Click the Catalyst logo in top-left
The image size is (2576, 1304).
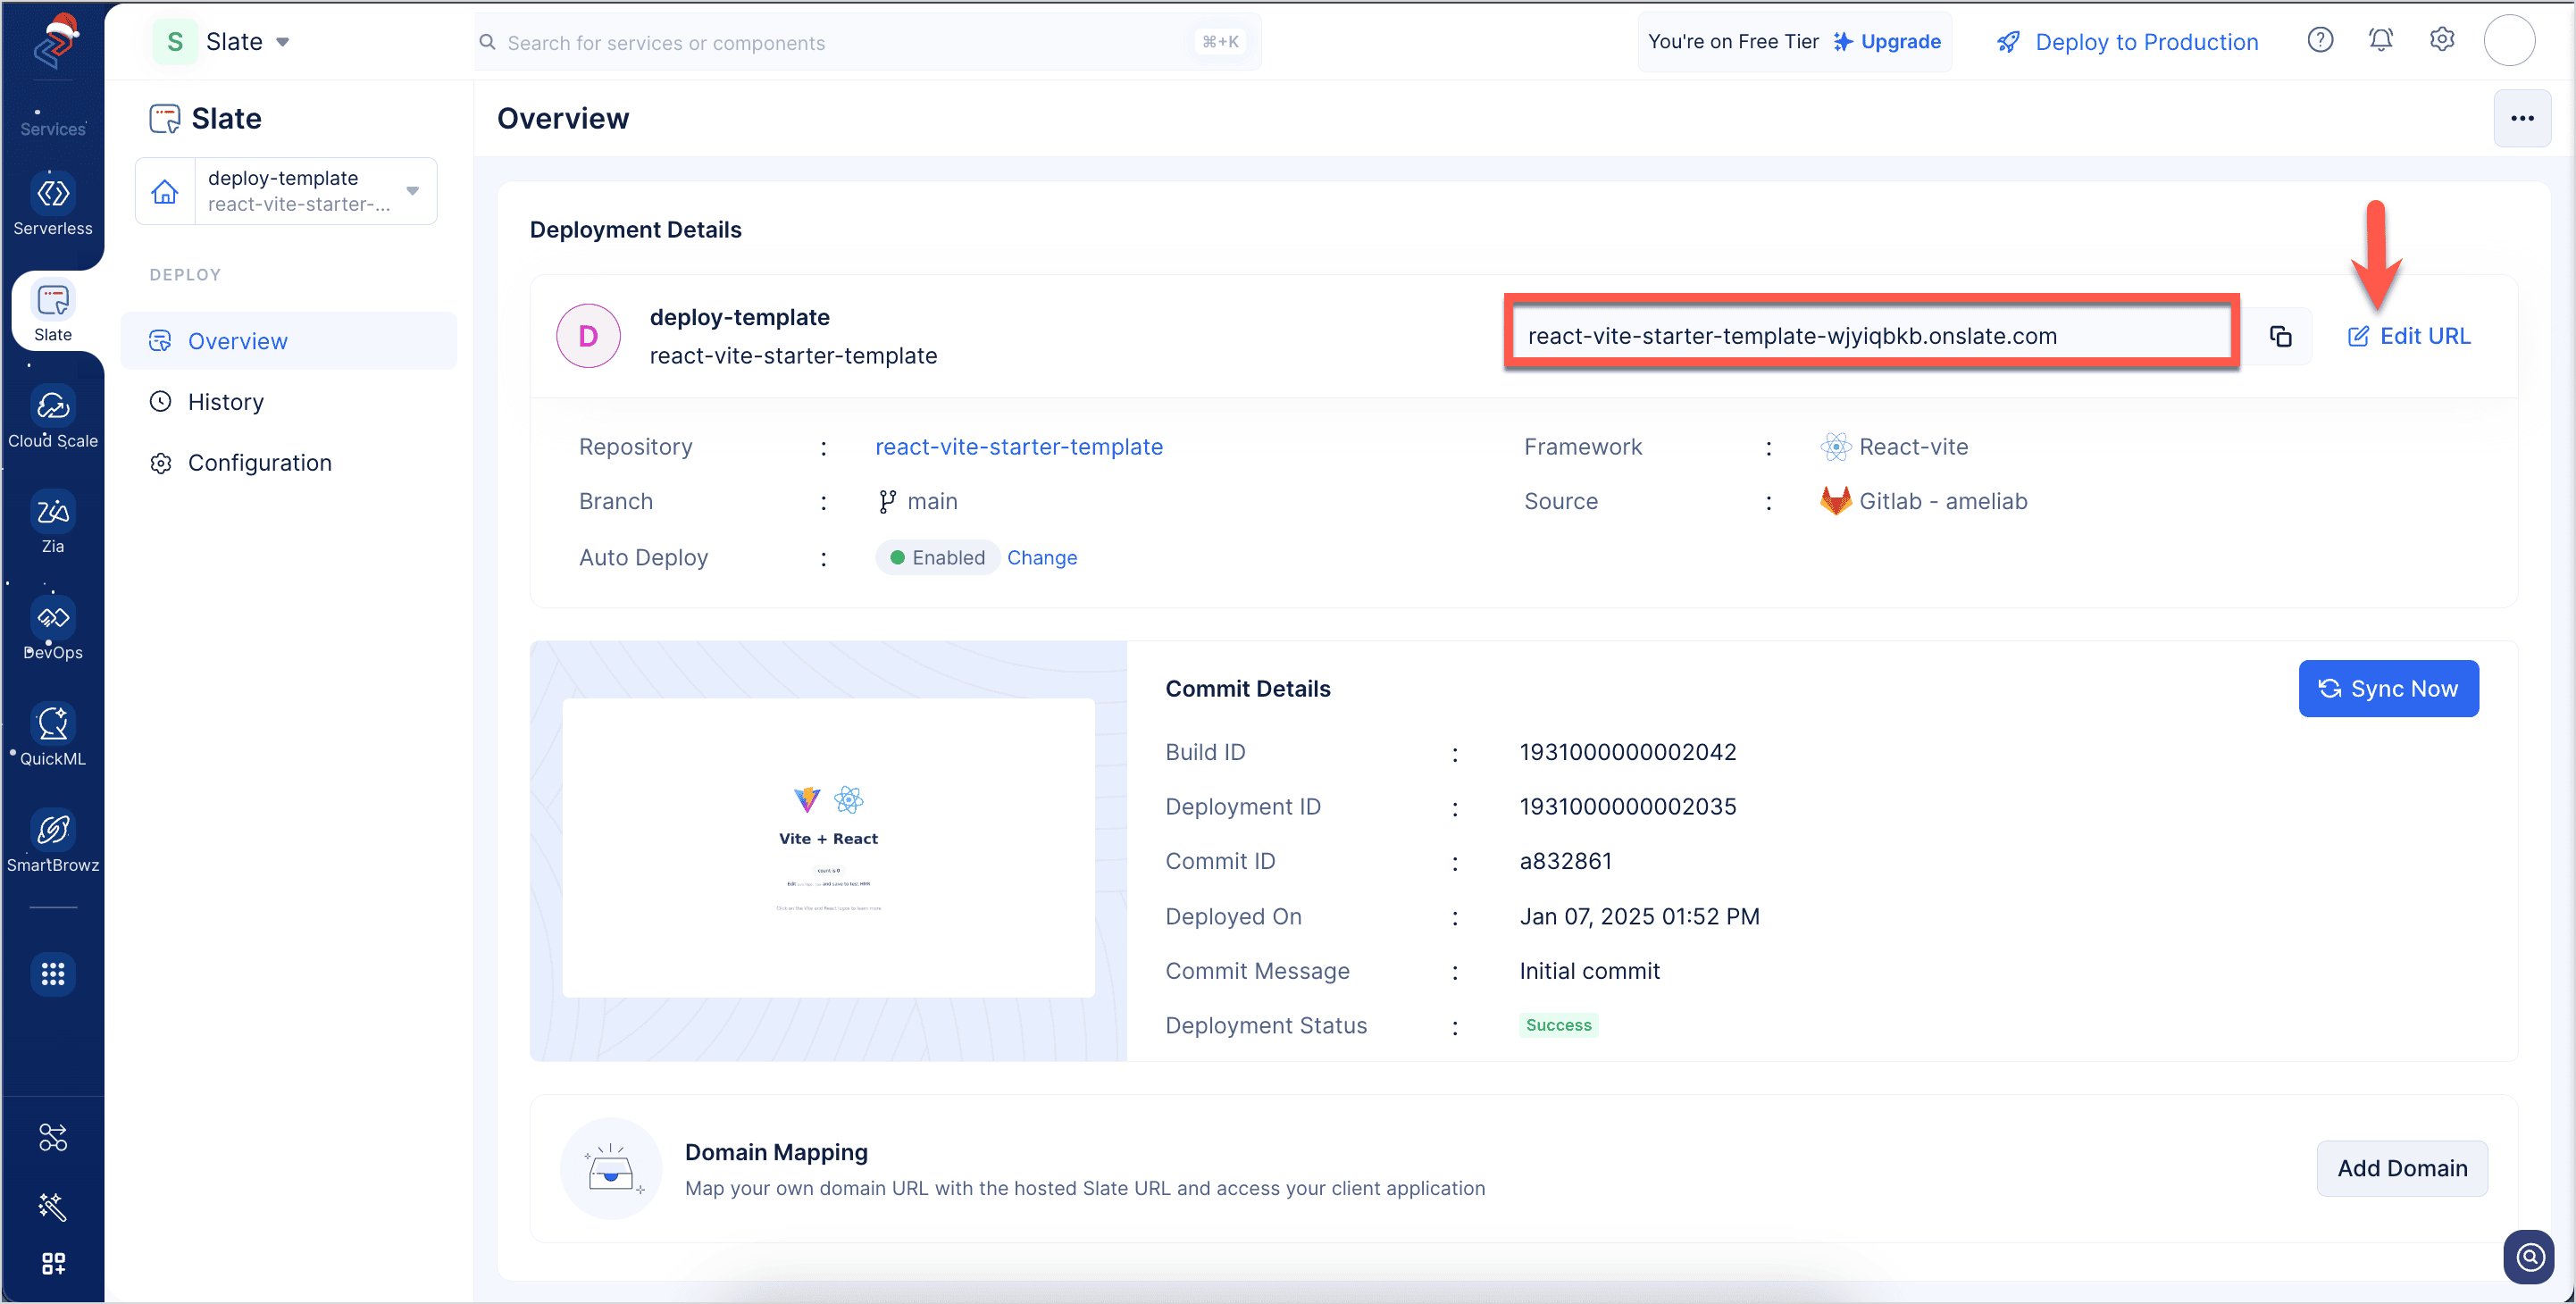[x=56, y=42]
